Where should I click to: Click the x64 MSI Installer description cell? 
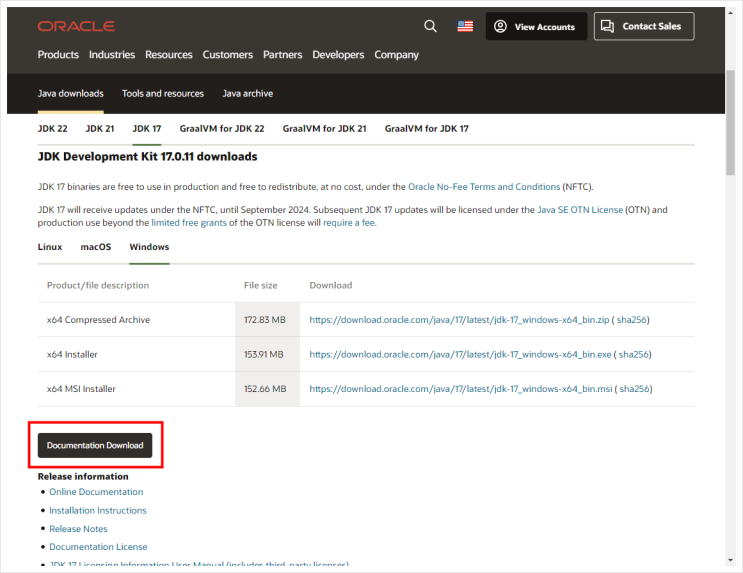pyautogui.click(x=136, y=389)
